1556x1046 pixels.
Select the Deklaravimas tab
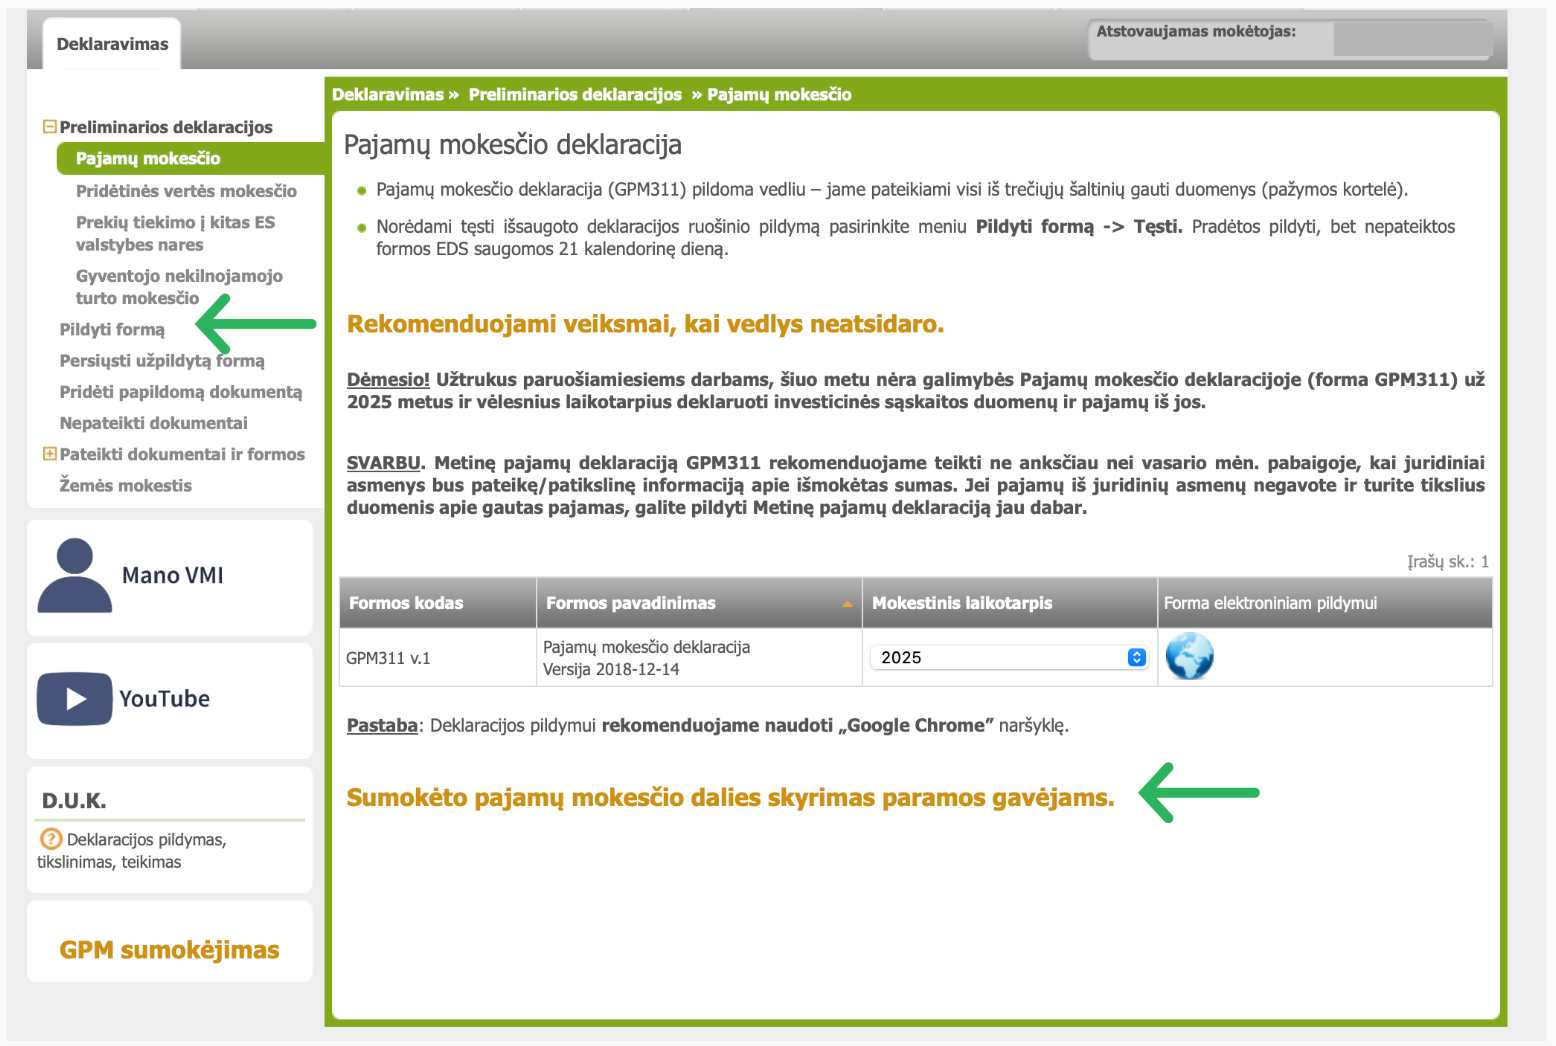pyautogui.click(x=112, y=44)
